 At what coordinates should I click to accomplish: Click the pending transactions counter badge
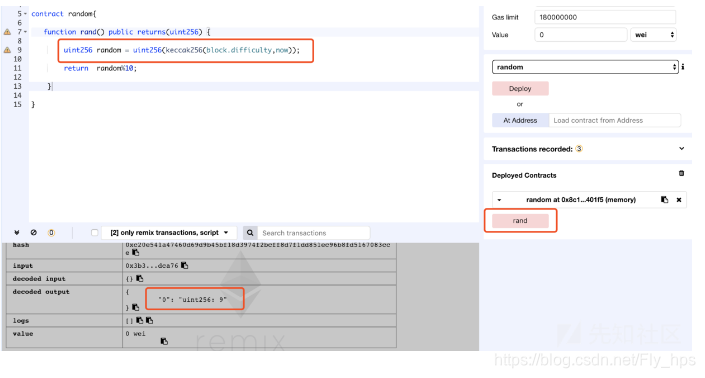click(51, 232)
